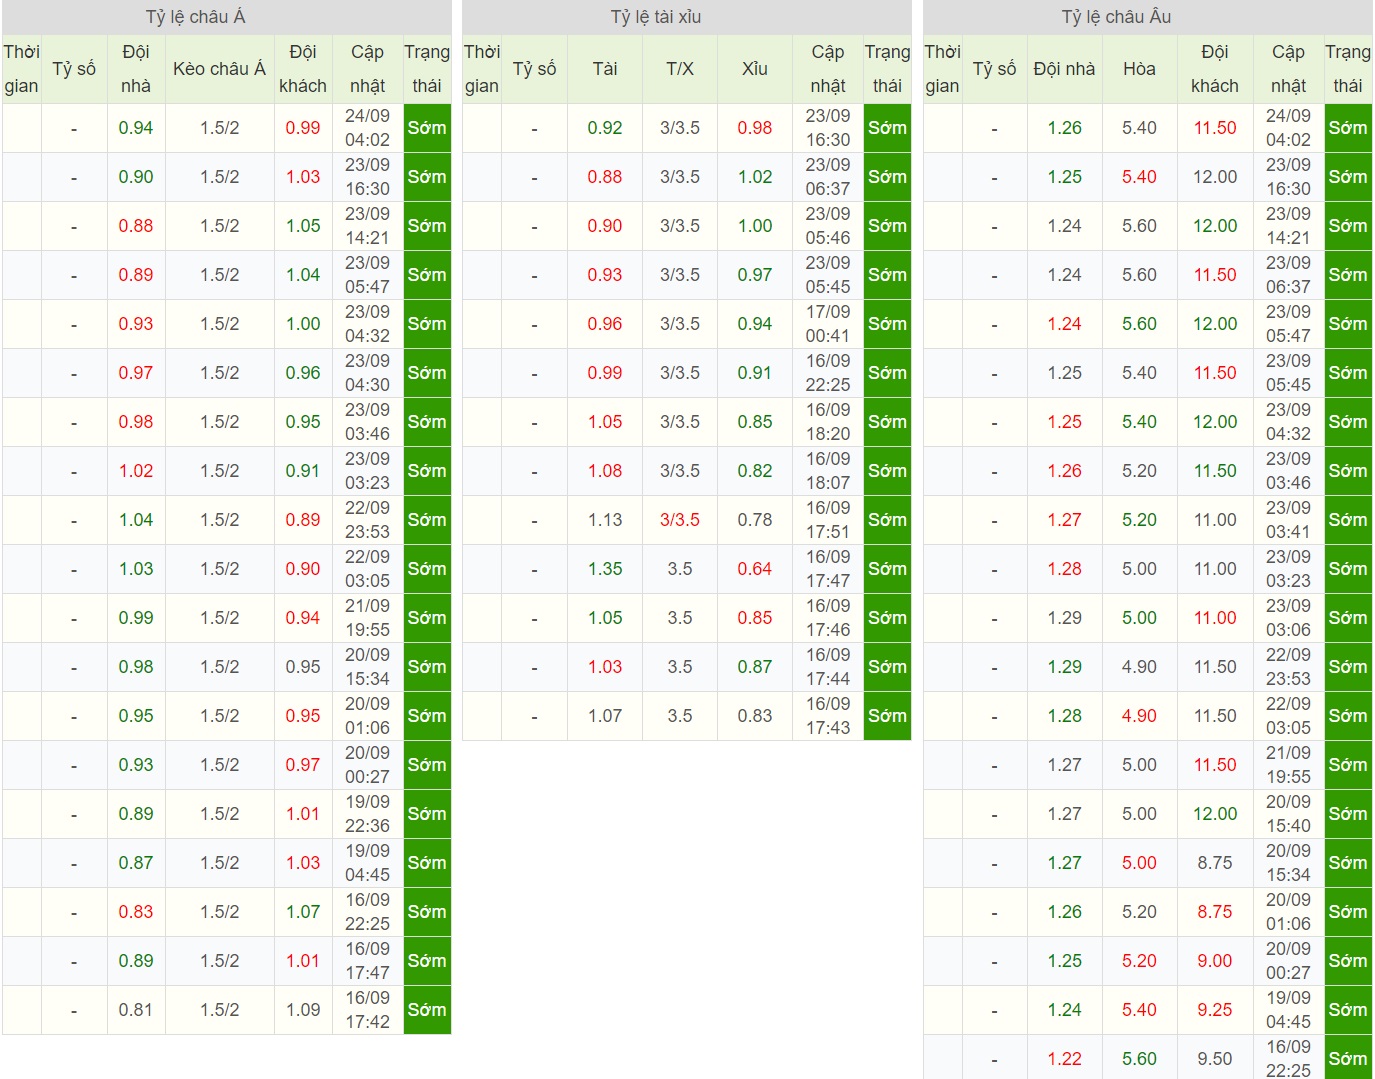
Task: Click European table update time 23/09 03:06
Action: coord(1288,618)
